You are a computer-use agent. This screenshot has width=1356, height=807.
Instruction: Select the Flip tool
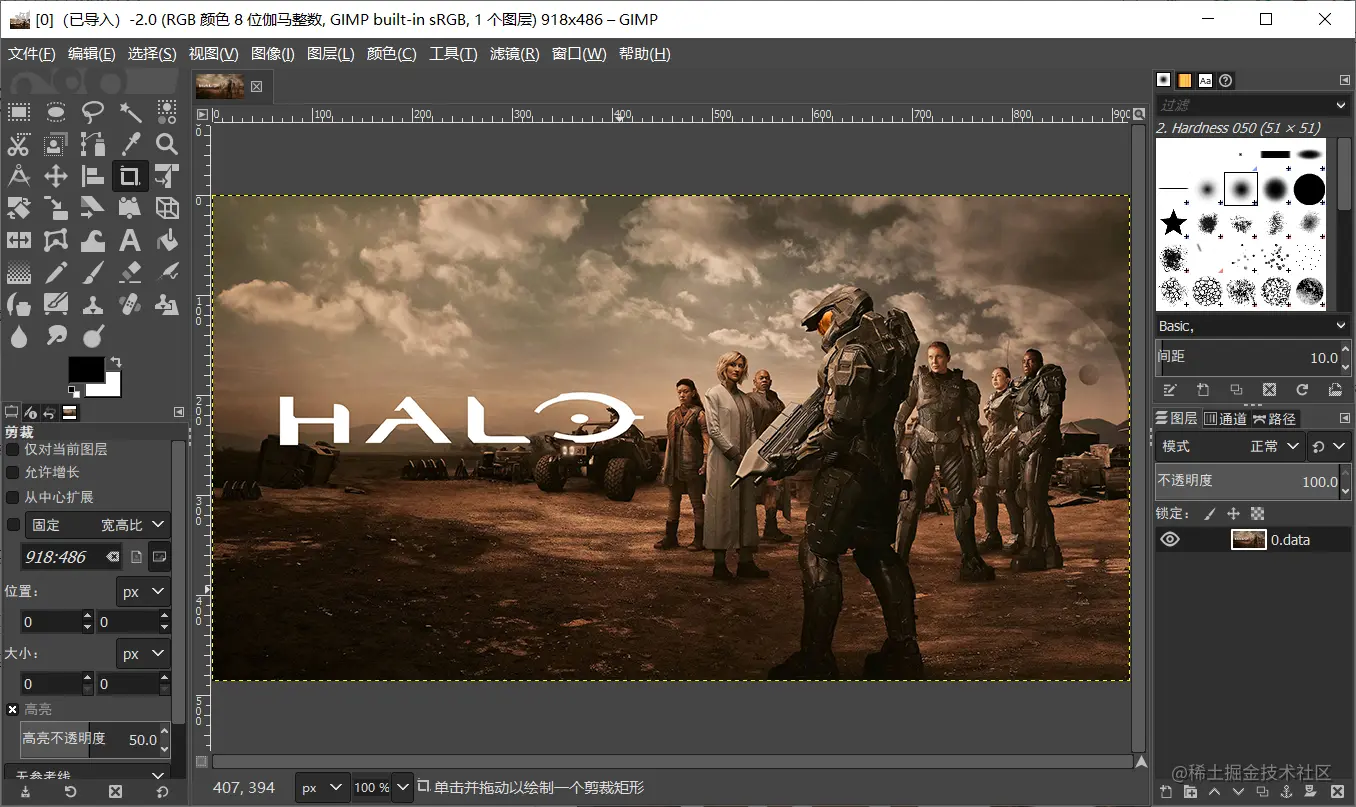[x=19, y=241]
